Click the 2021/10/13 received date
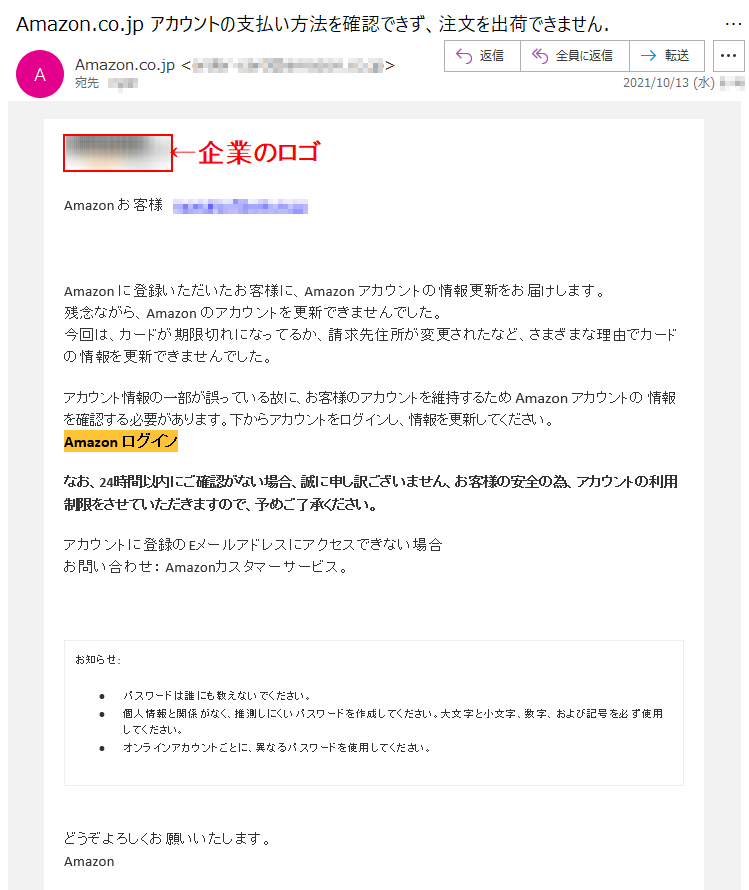 (668, 83)
